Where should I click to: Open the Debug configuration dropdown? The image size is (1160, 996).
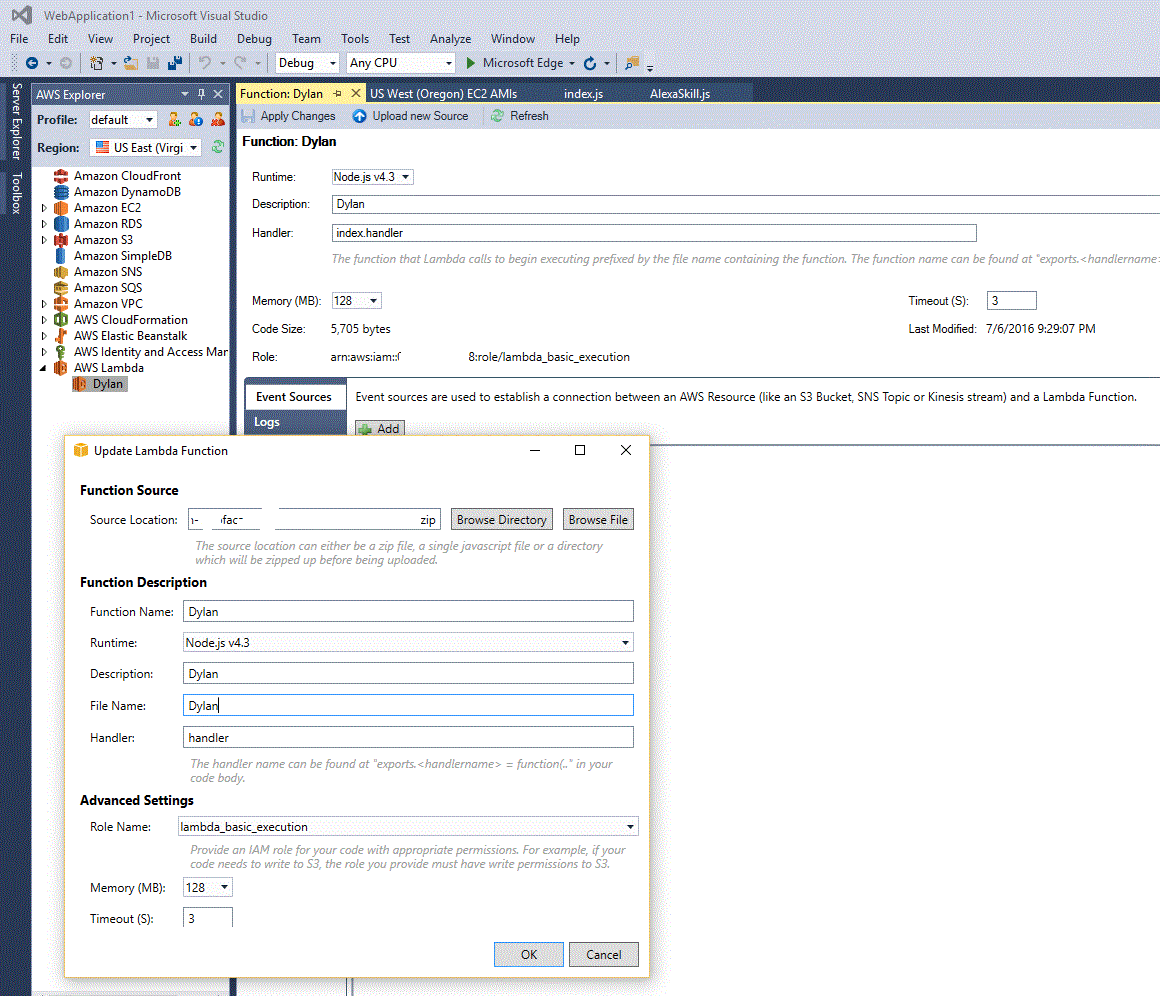click(x=307, y=64)
